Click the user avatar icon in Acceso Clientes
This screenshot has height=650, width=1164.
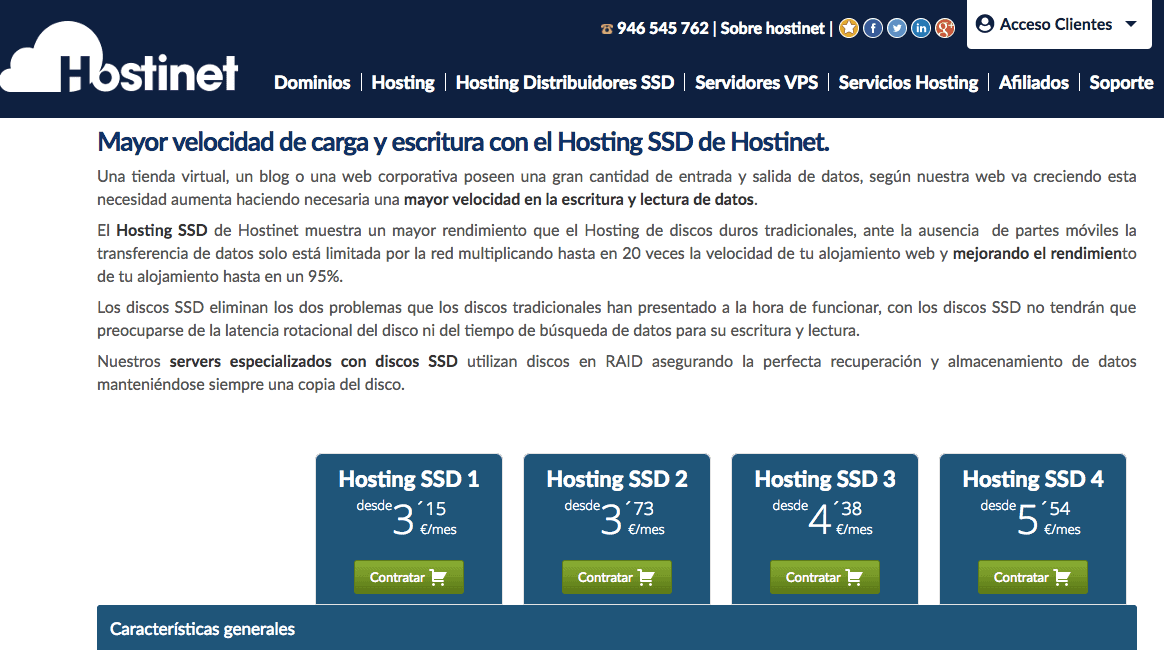click(985, 24)
